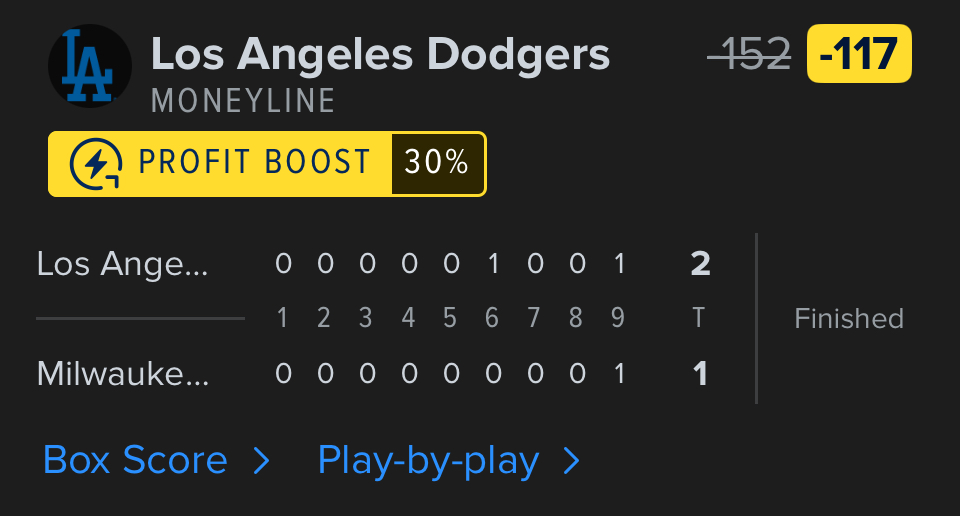This screenshot has height=516, width=960.
Task: Click the crossed-out -152 original odds
Action: click(749, 54)
